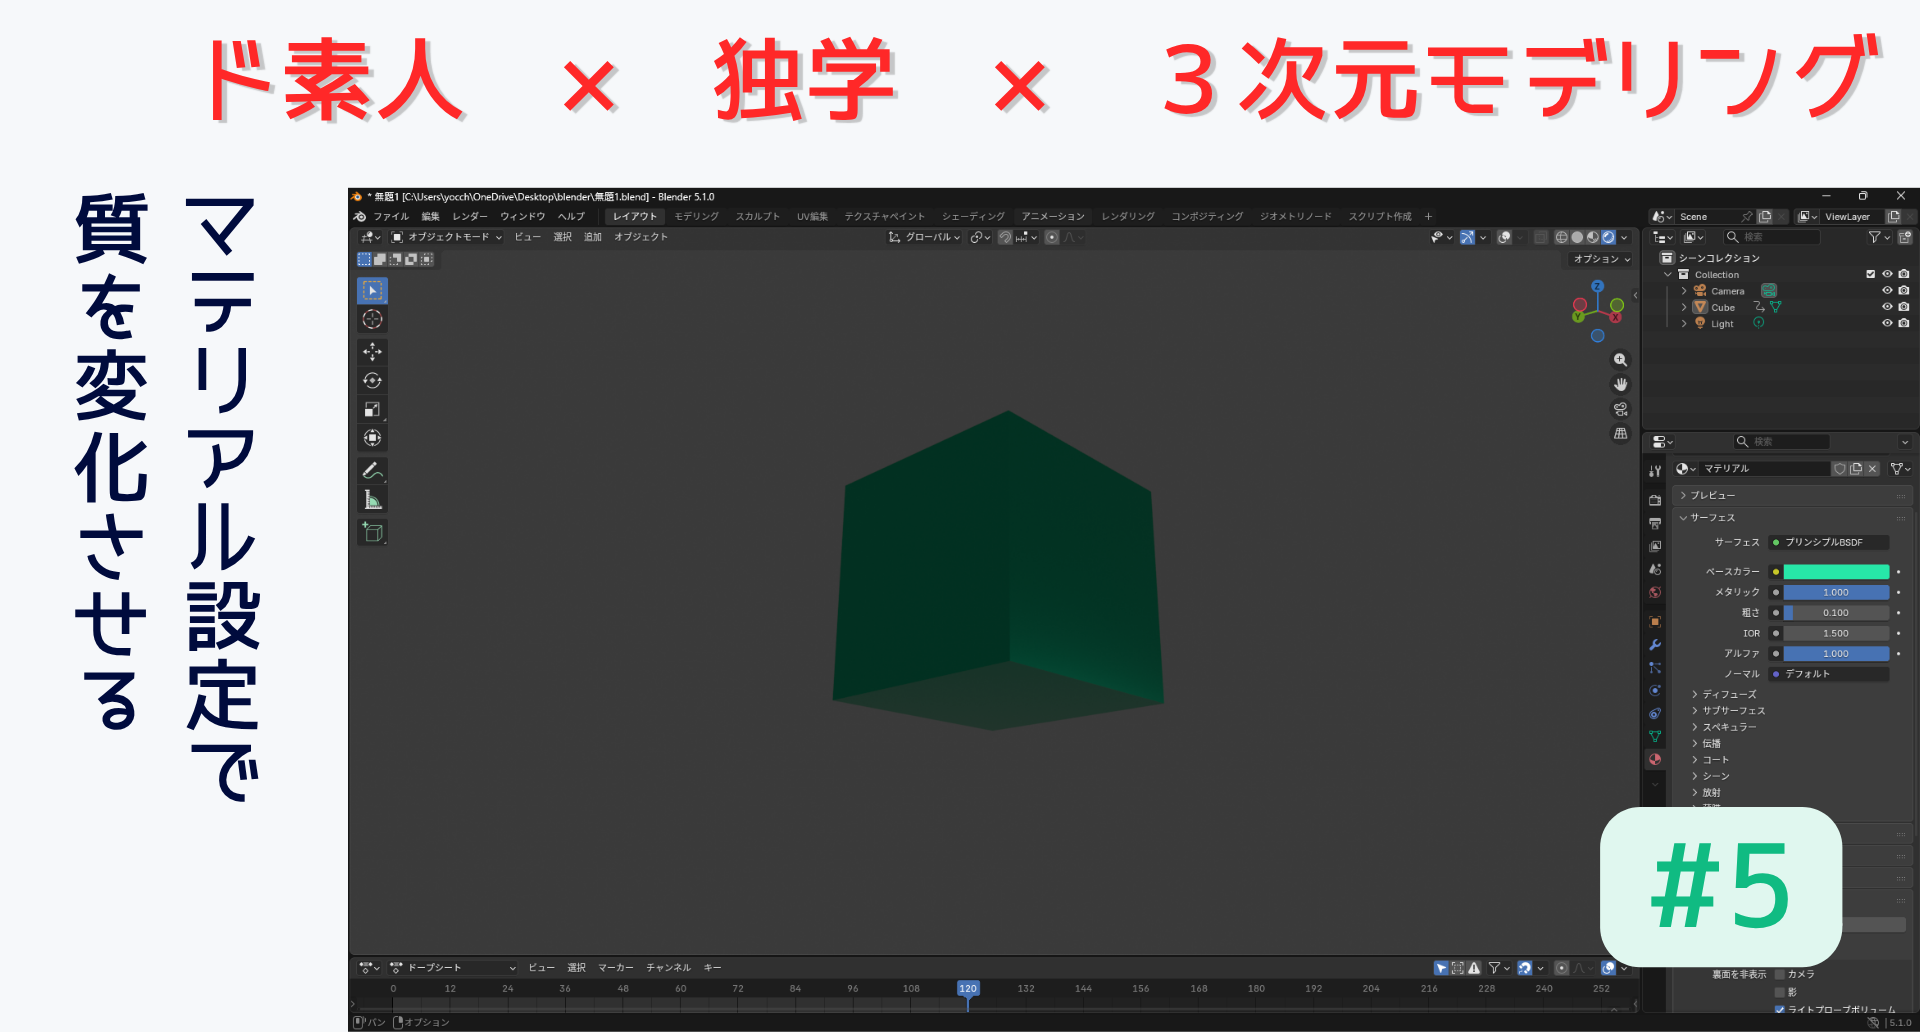This screenshot has height=1032, width=1920.
Task: Click the Add Cube tool icon
Action: 372,532
